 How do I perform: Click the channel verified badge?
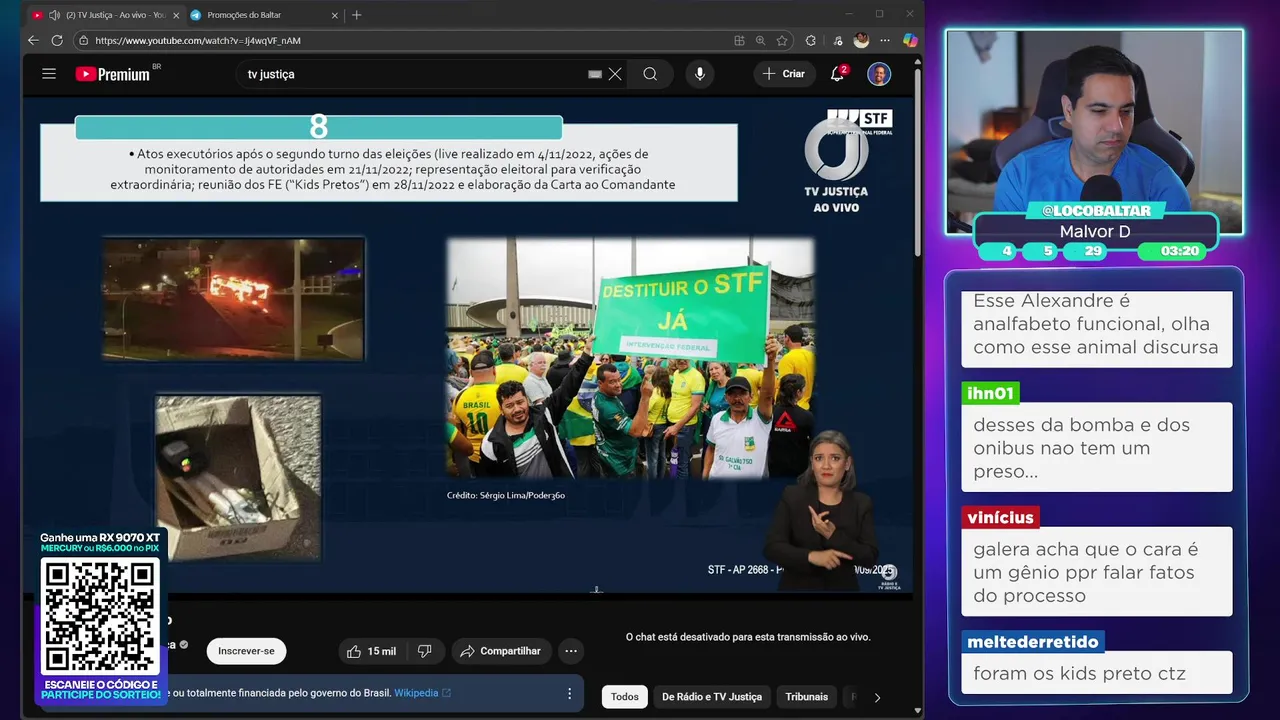(x=184, y=645)
